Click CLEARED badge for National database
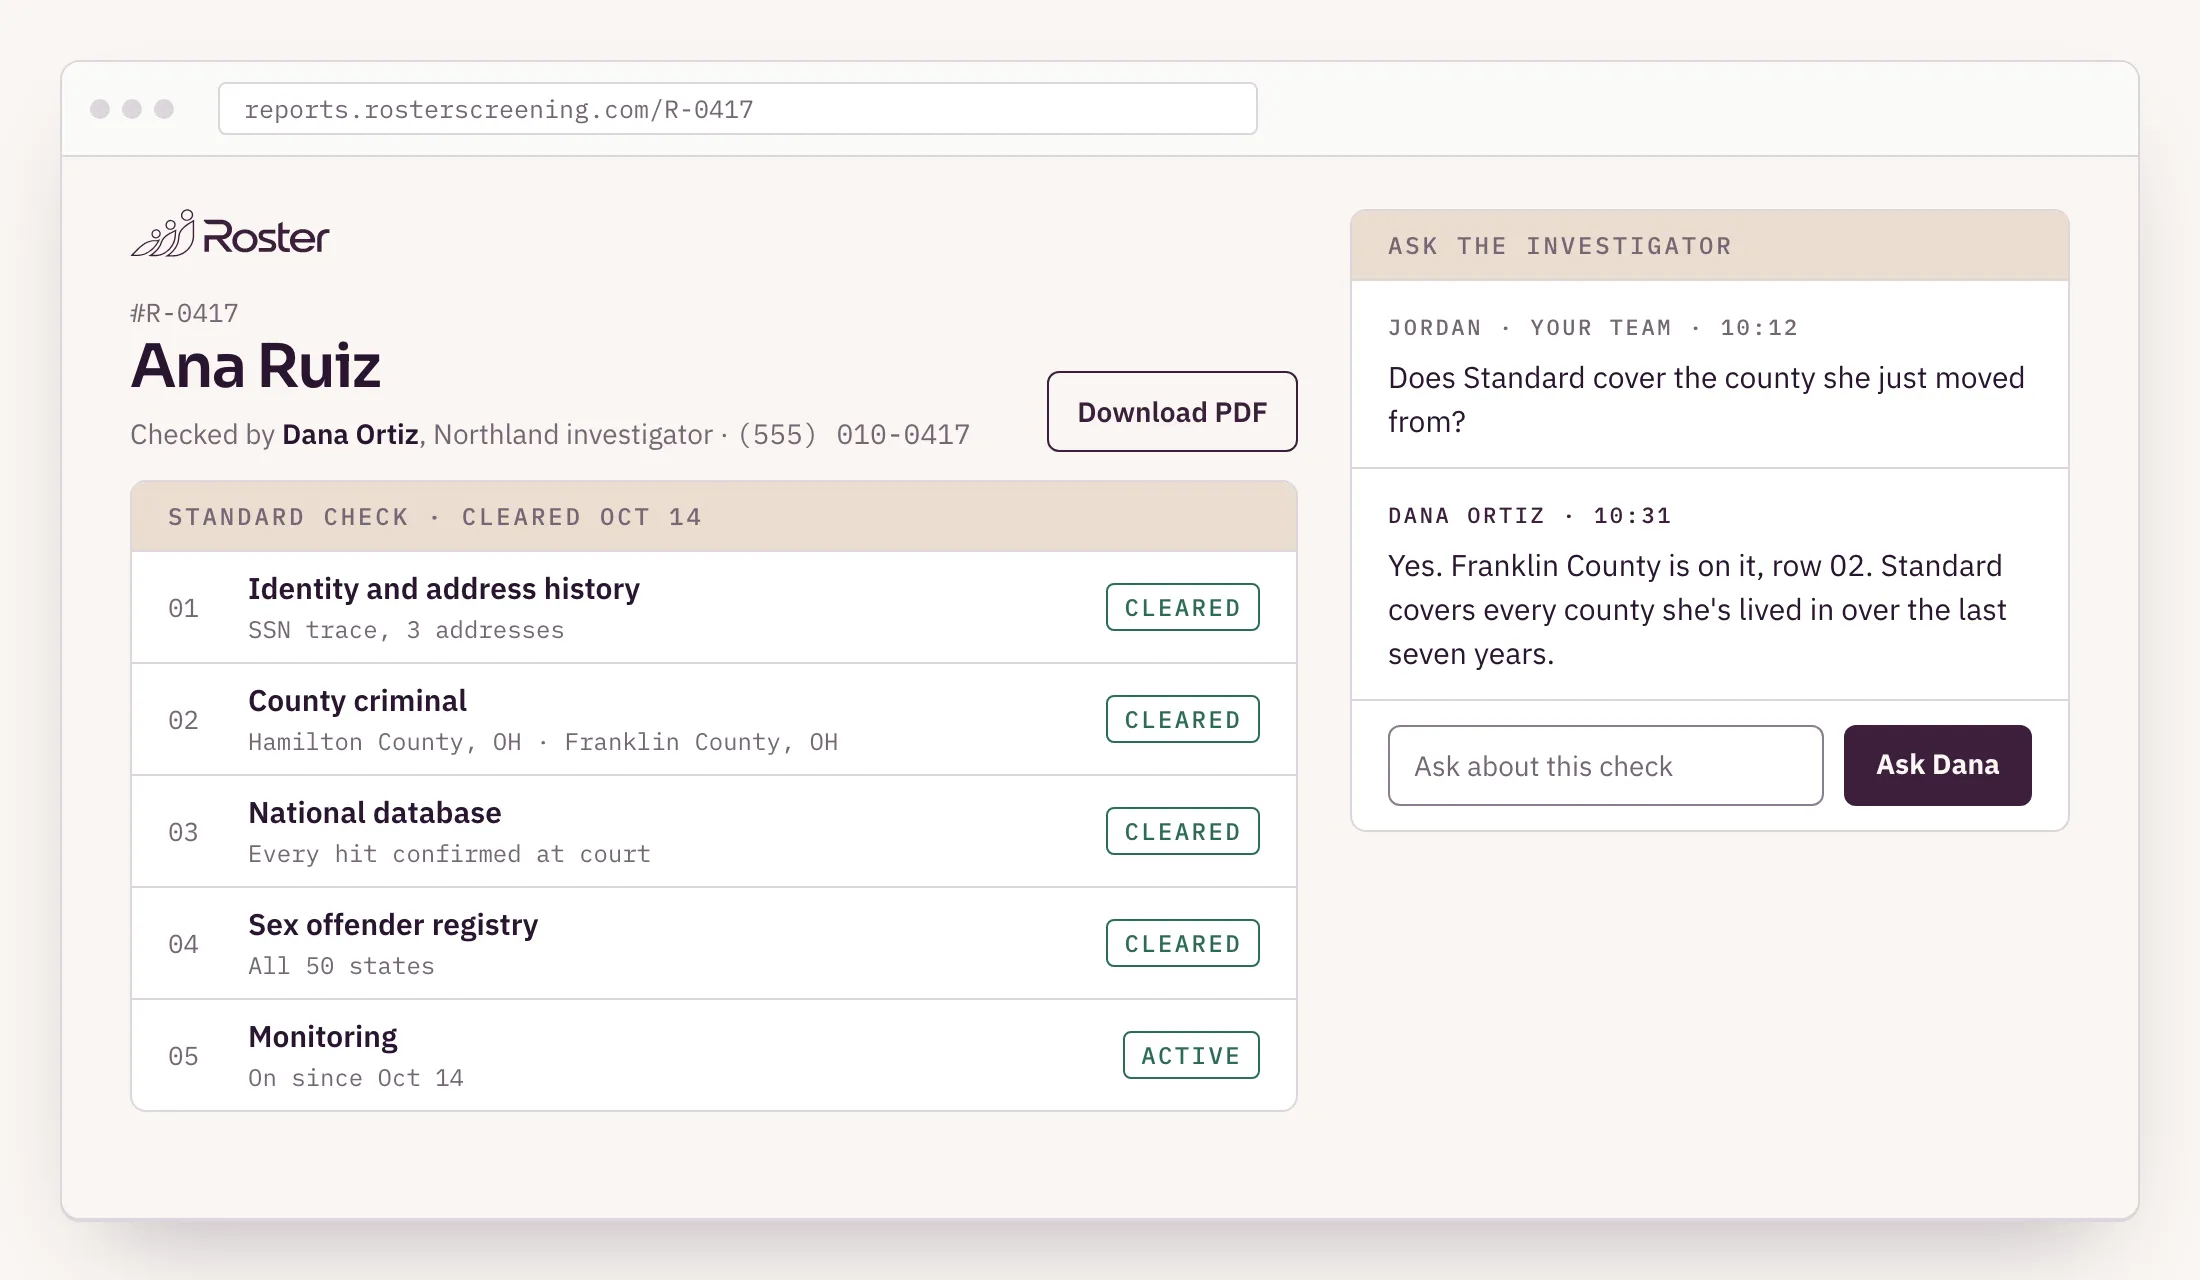2200x1280 pixels. [x=1182, y=831]
